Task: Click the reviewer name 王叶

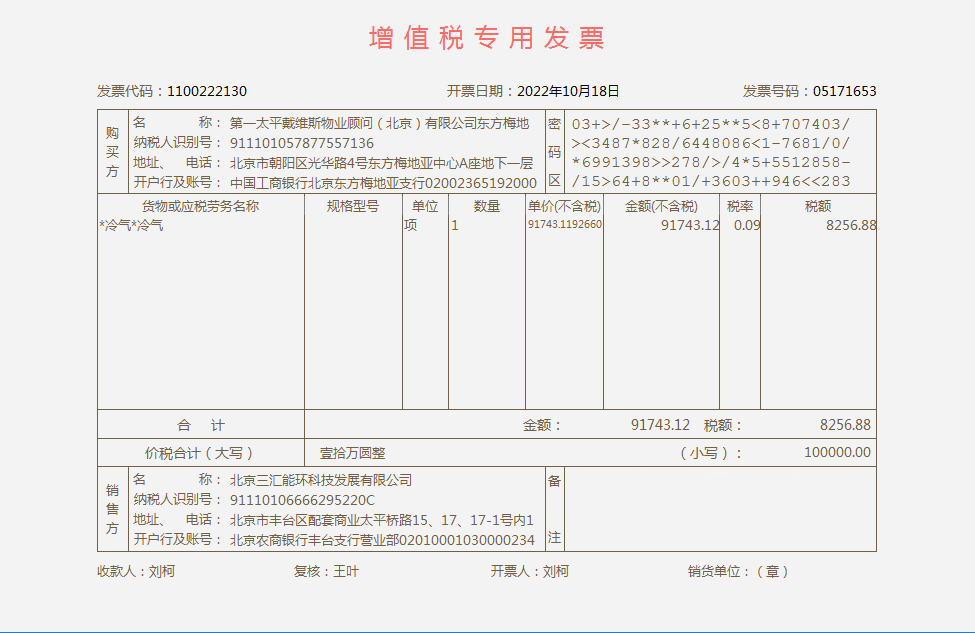Action: (x=346, y=572)
